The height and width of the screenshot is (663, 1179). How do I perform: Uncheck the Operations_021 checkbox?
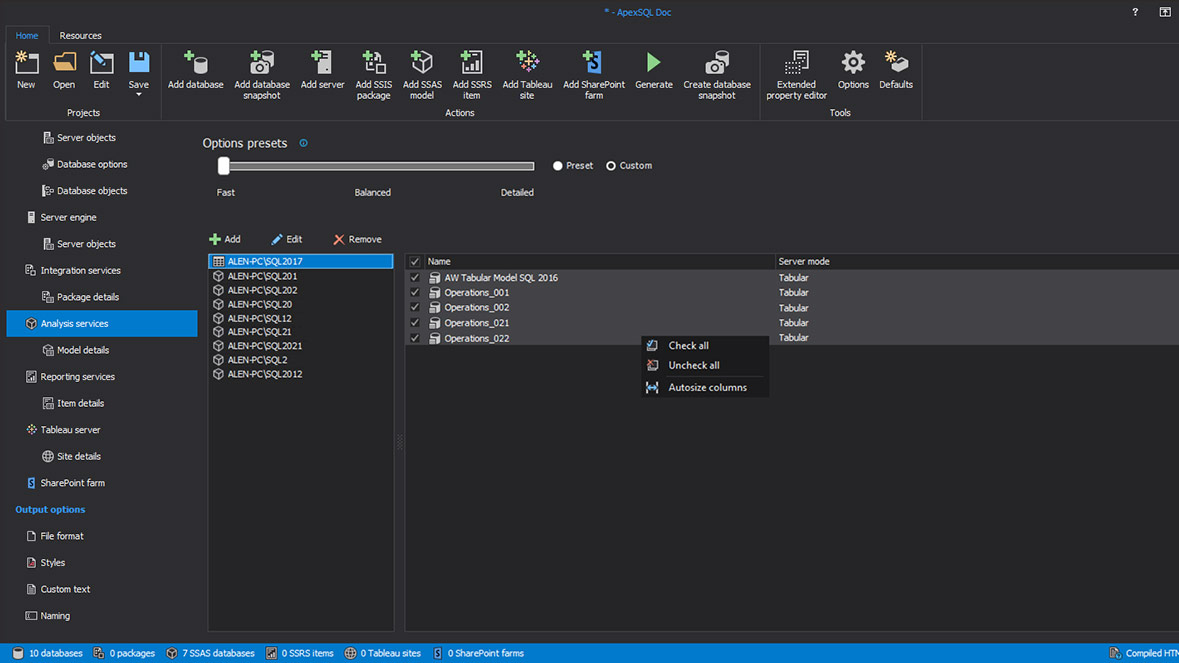[414, 322]
